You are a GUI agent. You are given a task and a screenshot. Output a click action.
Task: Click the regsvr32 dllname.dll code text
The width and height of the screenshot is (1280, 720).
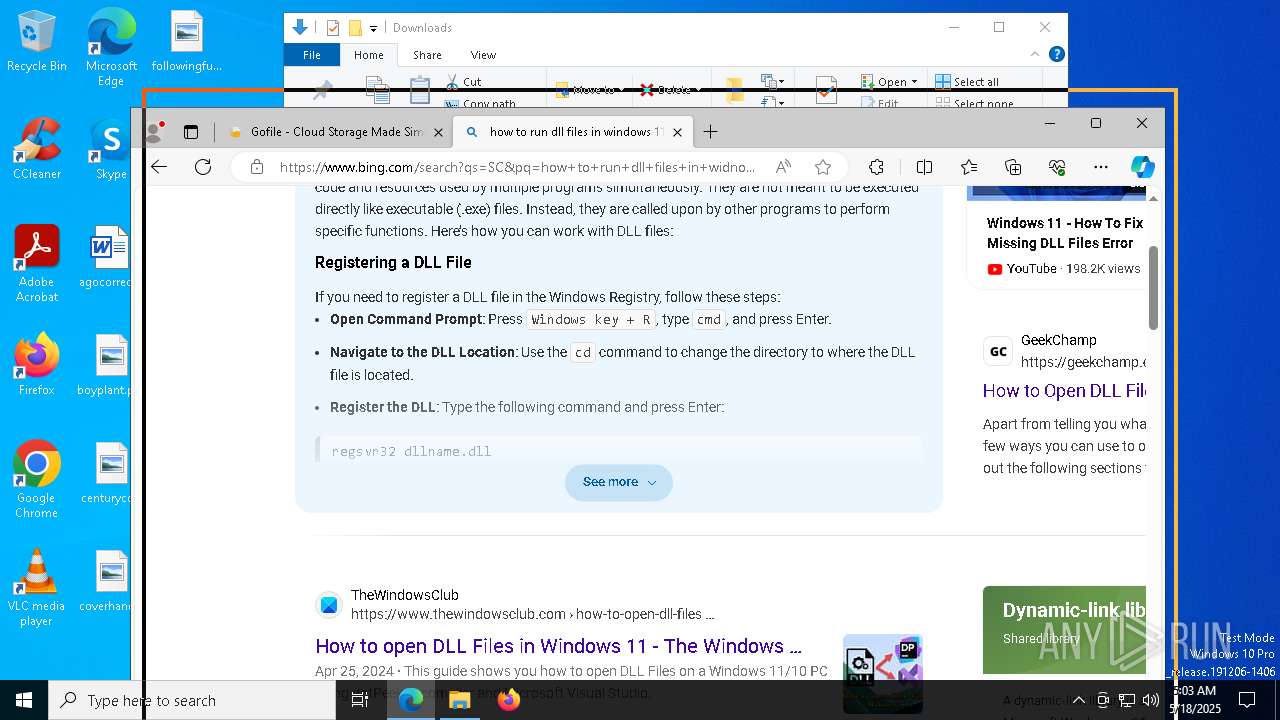pyautogui.click(x=411, y=451)
